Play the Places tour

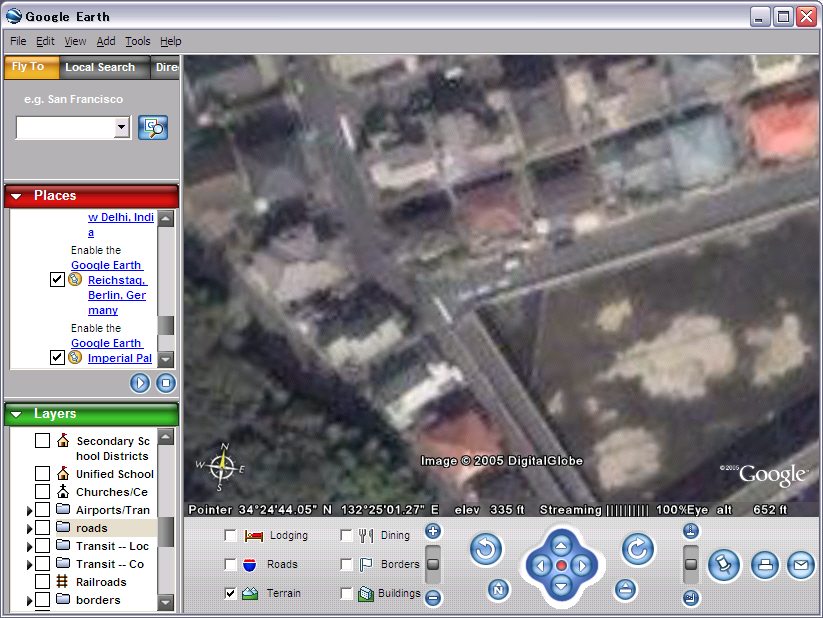(140, 383)
